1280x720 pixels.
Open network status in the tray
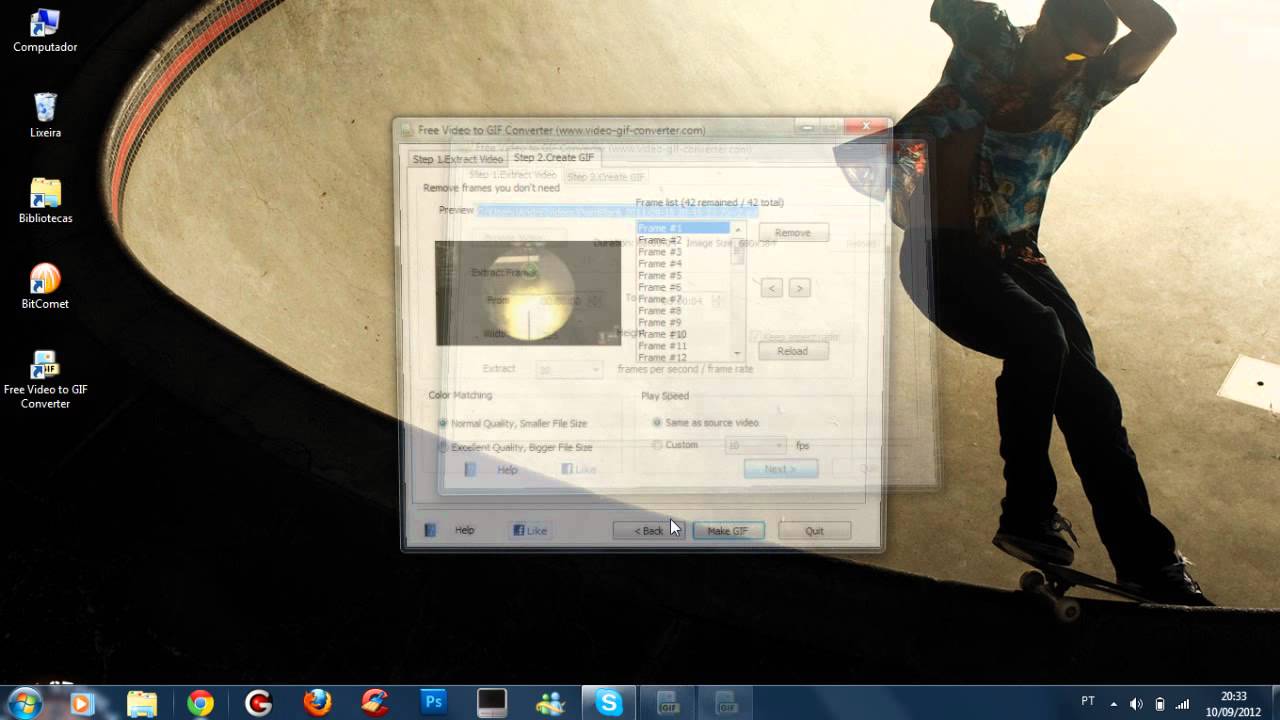point(1183,703)
